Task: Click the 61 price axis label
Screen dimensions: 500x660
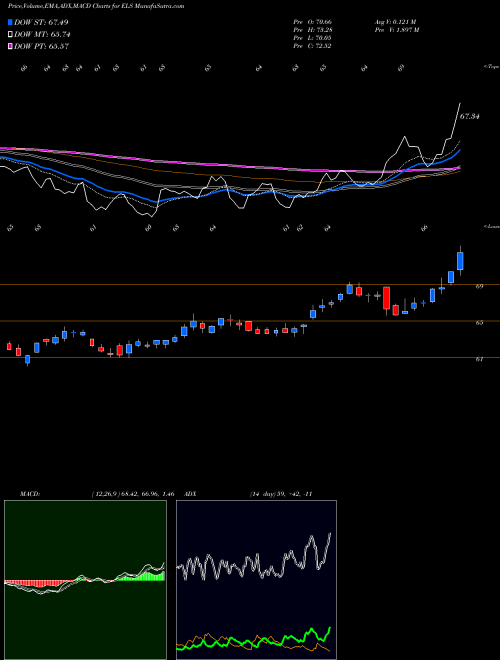Action: pyautogui.click(x=479, y=359)
